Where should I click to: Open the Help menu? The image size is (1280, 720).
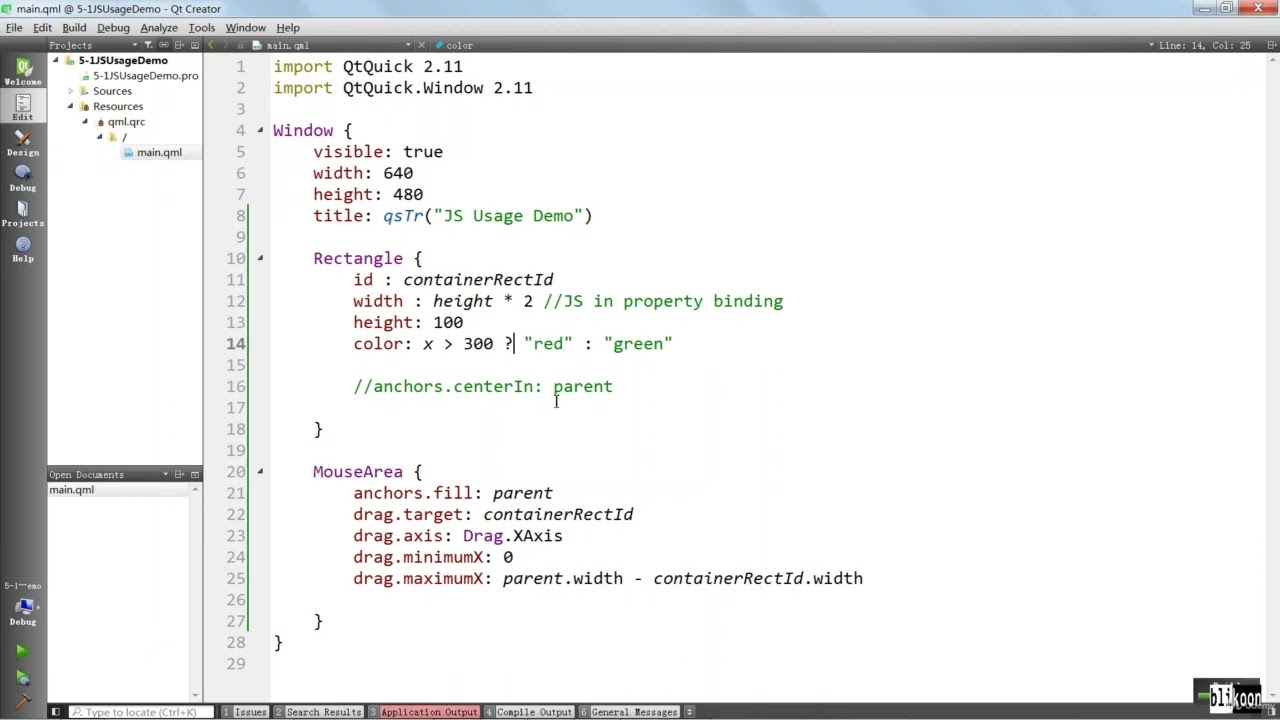coord(288,28)
